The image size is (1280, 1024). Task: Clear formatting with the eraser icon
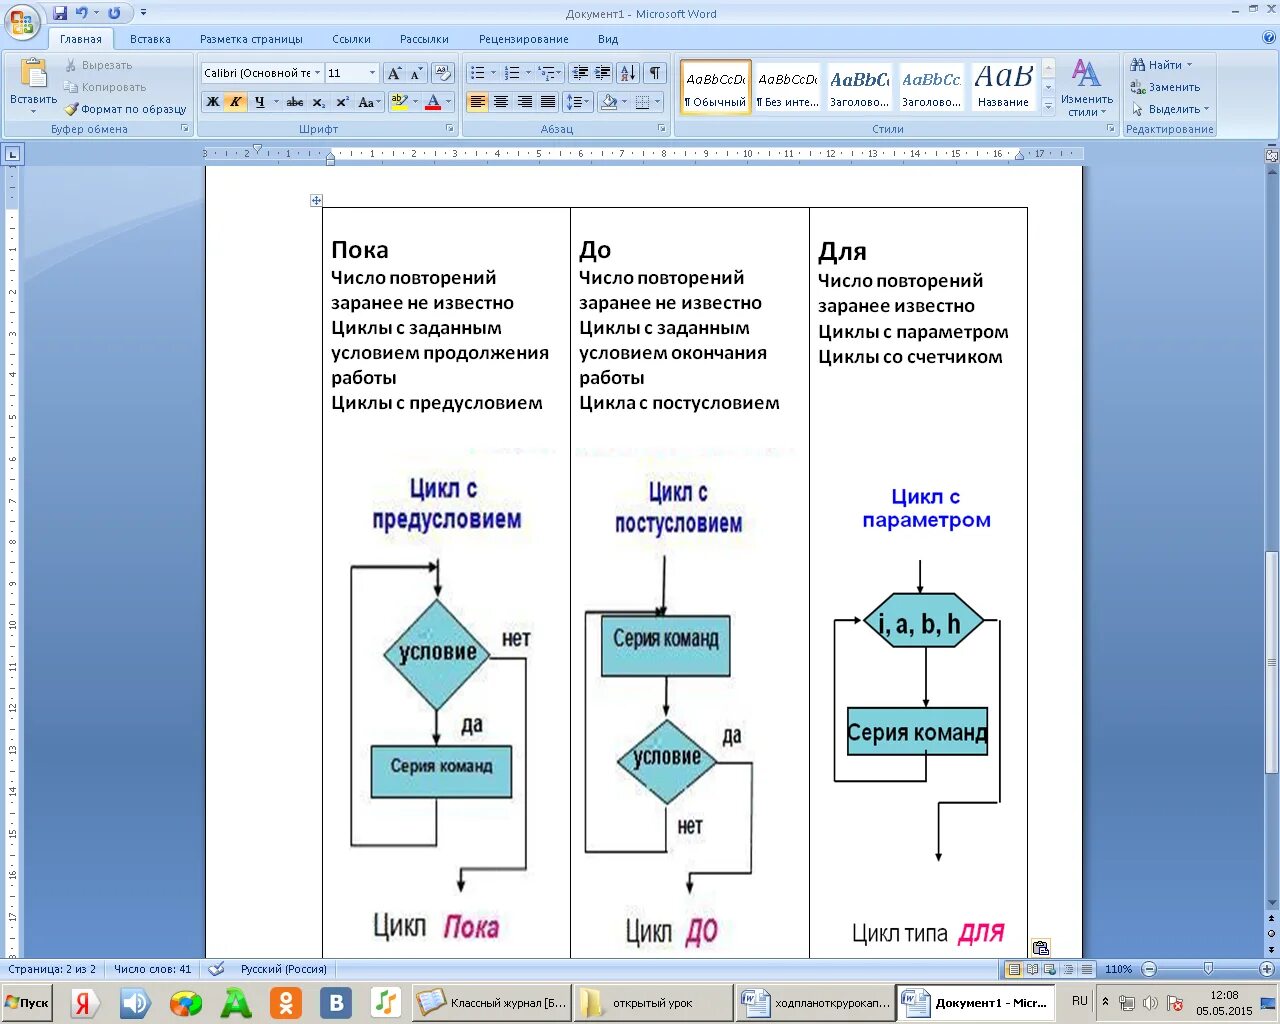click(x=444, y=73)
